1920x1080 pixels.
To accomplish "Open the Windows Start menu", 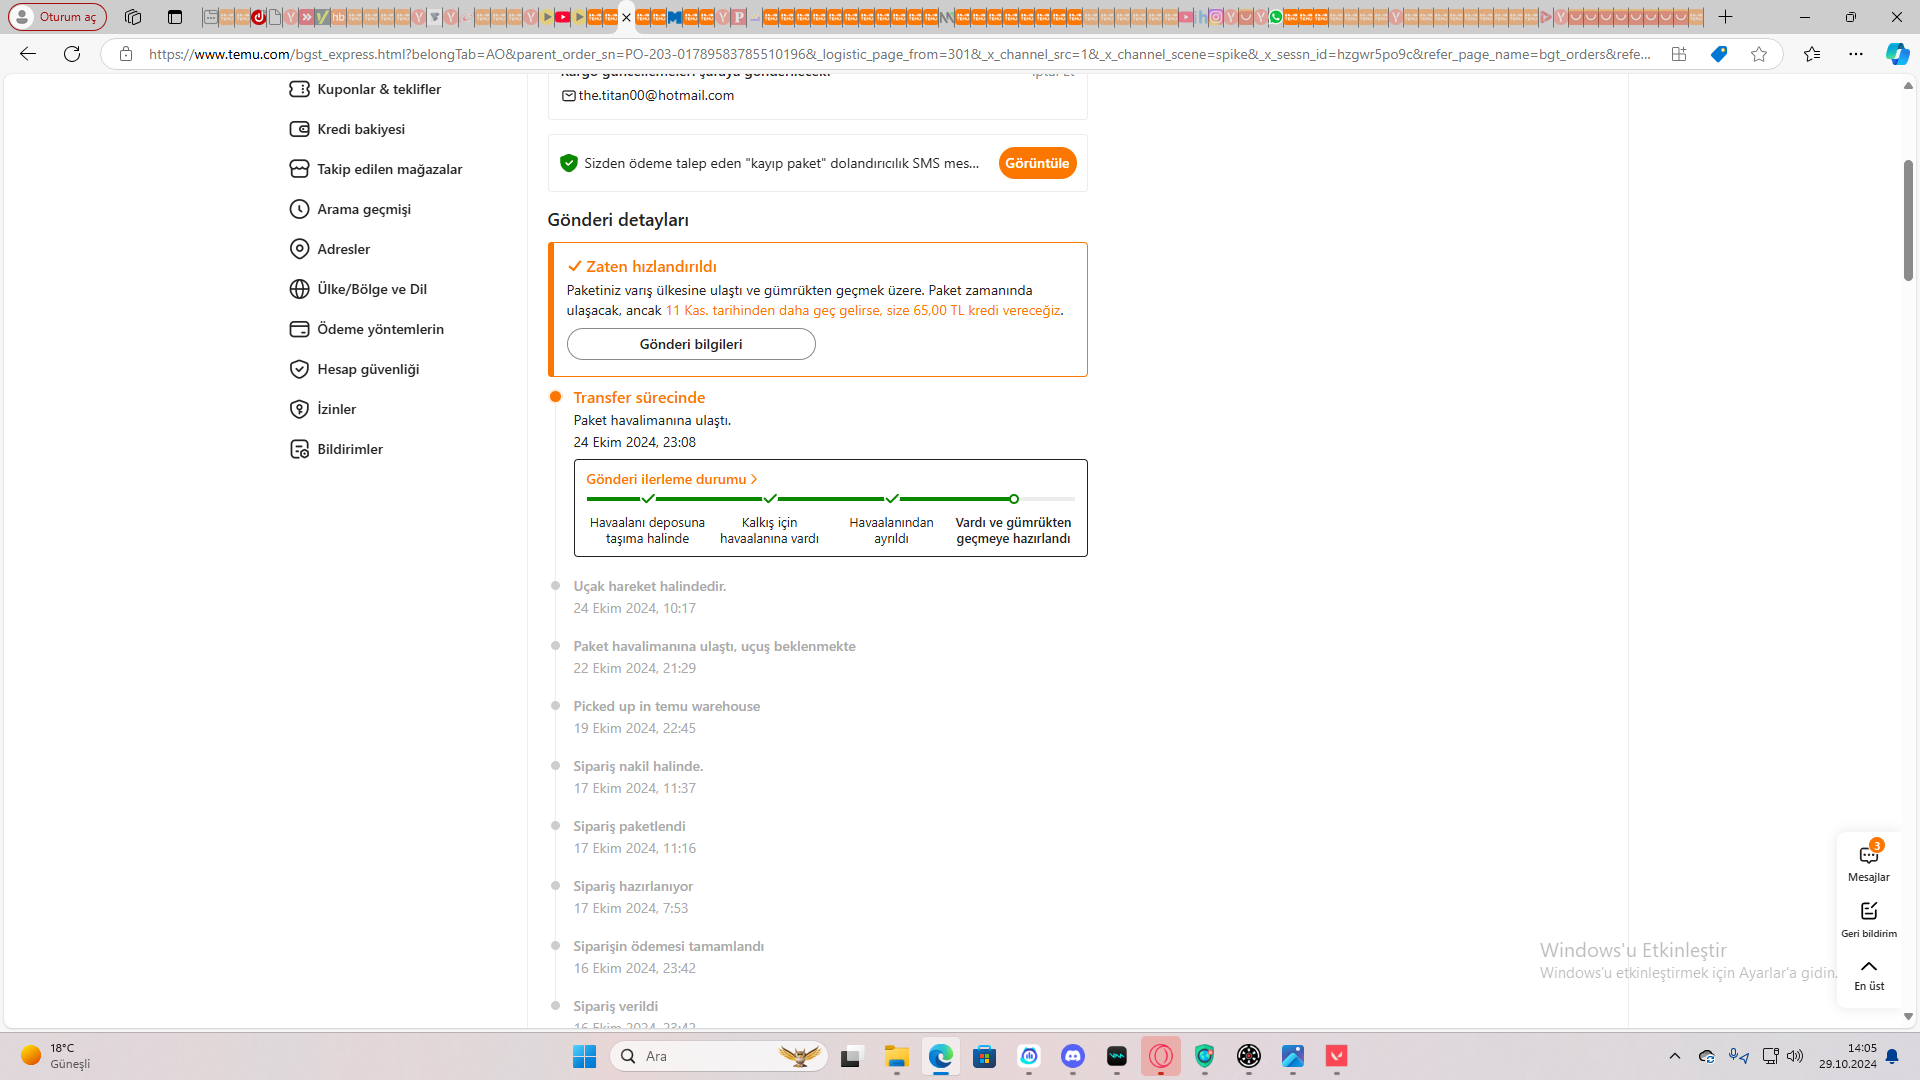I will pyautogui.click(x=585, y=1056).
